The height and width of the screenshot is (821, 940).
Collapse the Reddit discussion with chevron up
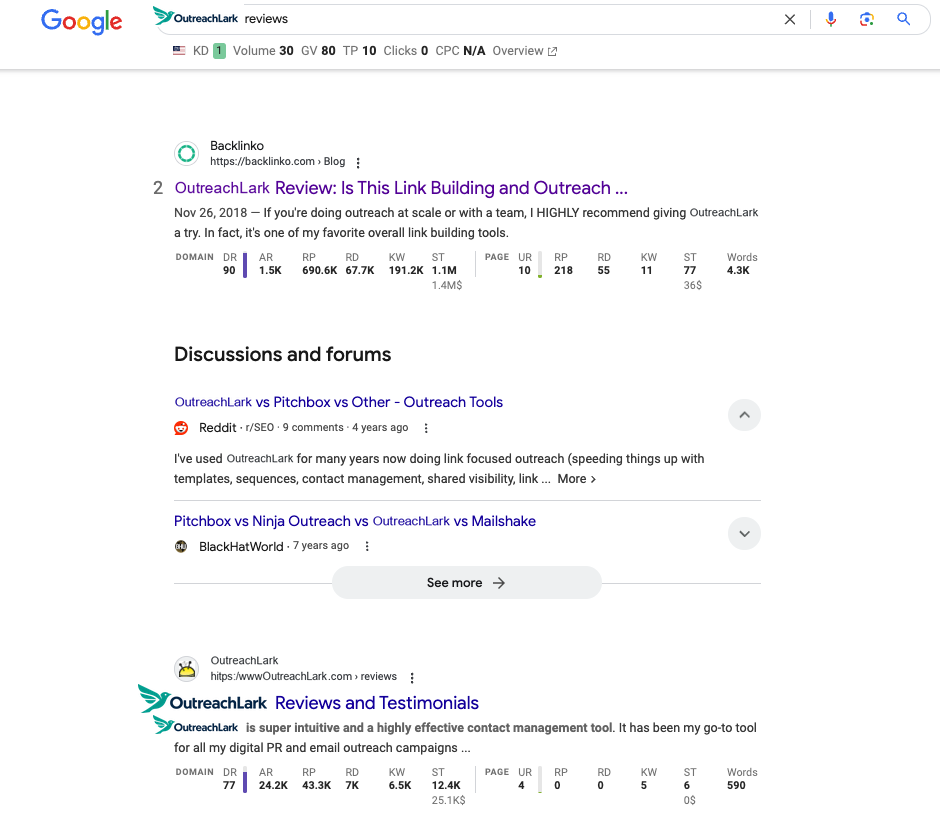click(x=744, y=415)
